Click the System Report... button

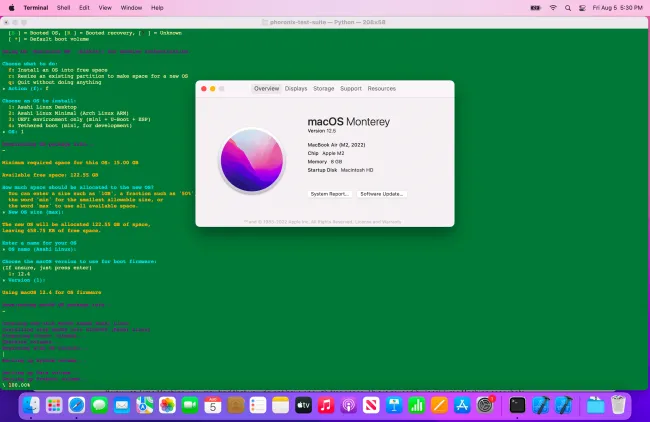tap(329, 193)
